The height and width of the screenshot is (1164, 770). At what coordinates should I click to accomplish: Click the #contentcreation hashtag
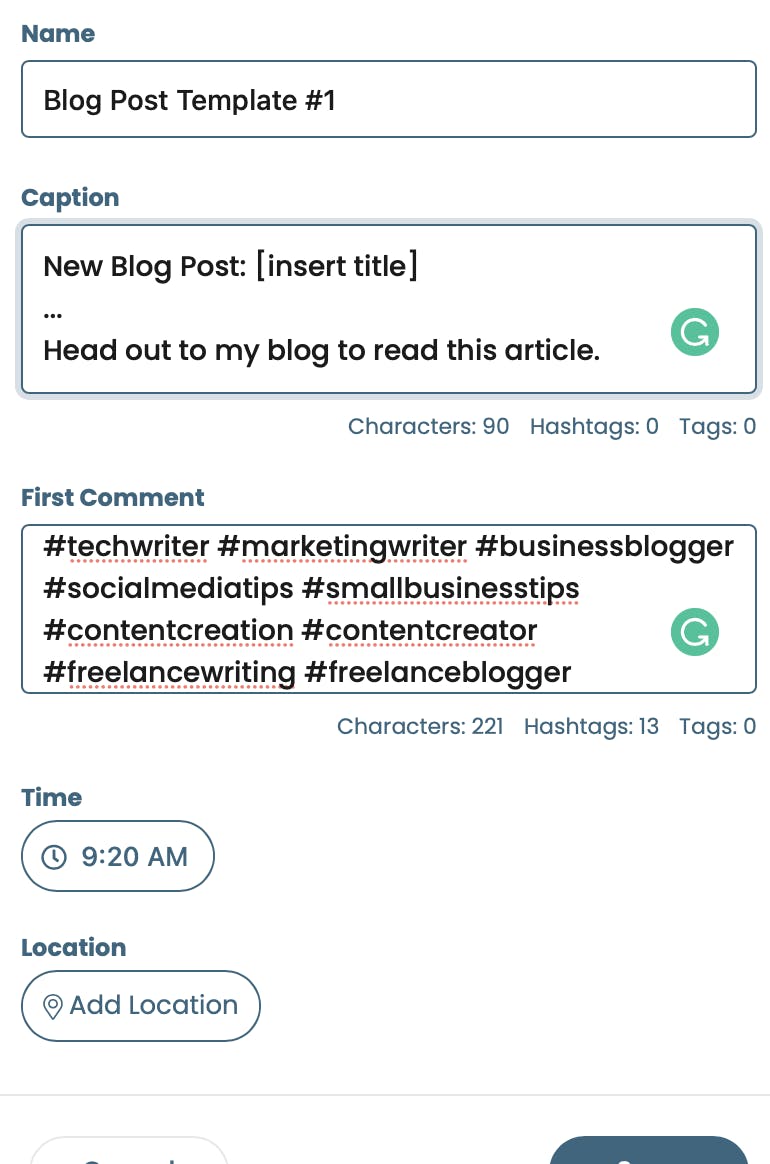coord(170,631)
